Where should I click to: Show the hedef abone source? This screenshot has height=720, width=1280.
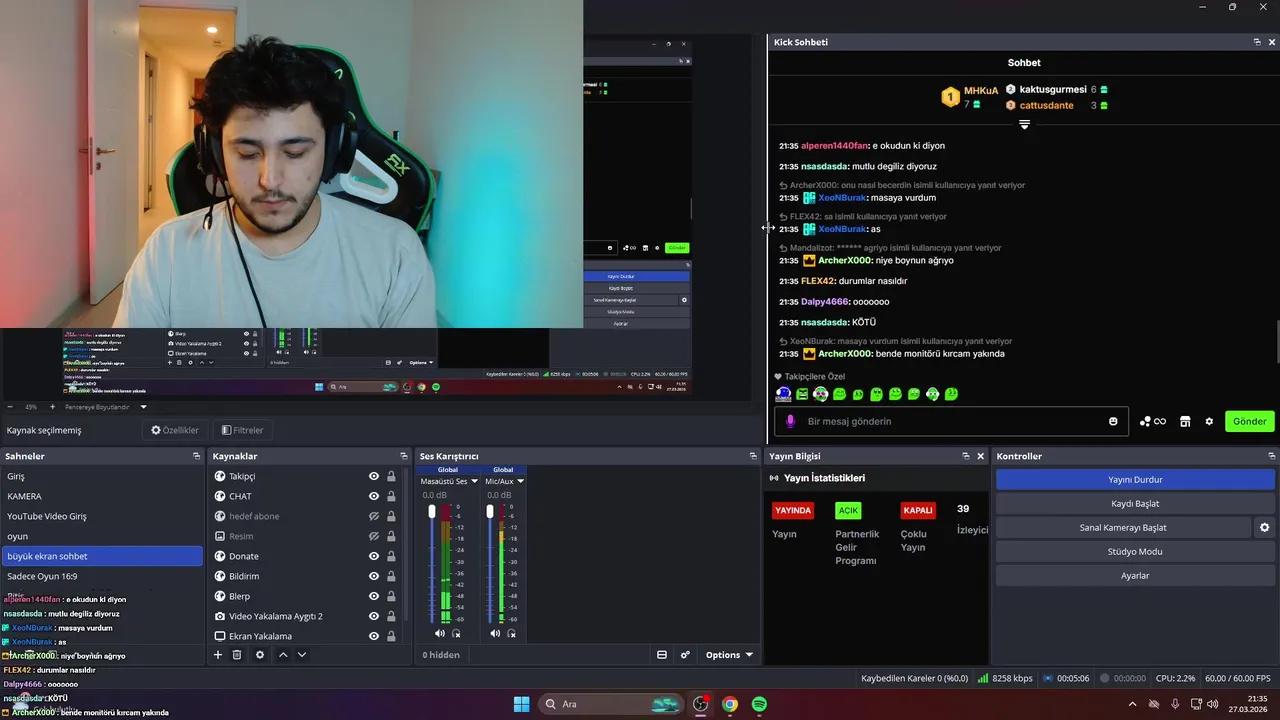click(374, 516)
